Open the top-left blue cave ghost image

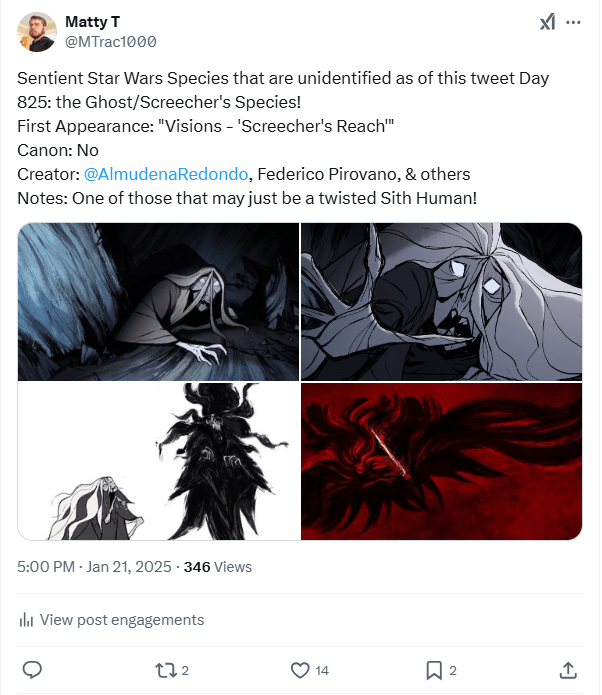(158, 302)
